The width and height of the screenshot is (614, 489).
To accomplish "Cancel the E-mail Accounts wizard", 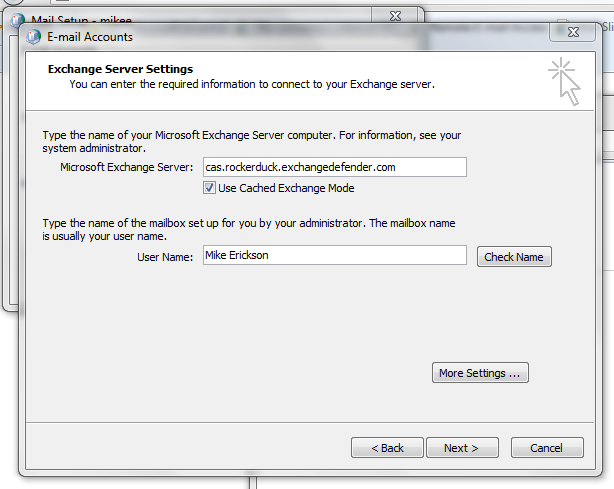I will 547,447.
